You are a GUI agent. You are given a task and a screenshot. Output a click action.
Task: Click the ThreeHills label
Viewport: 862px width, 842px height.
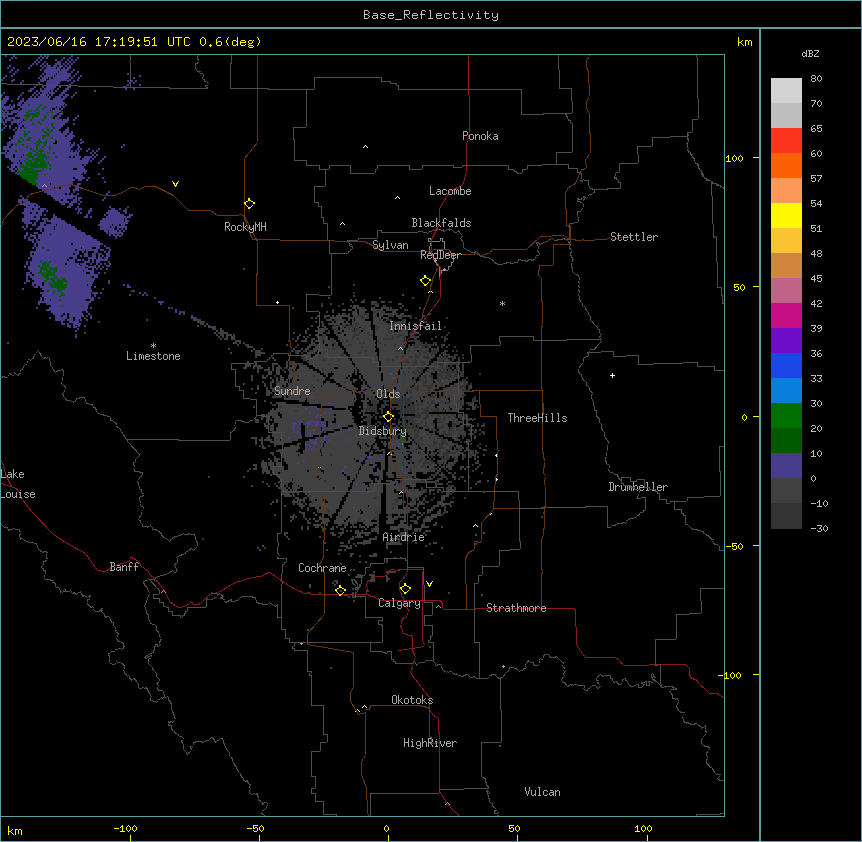pyautogui.click(x=537, y=418)
